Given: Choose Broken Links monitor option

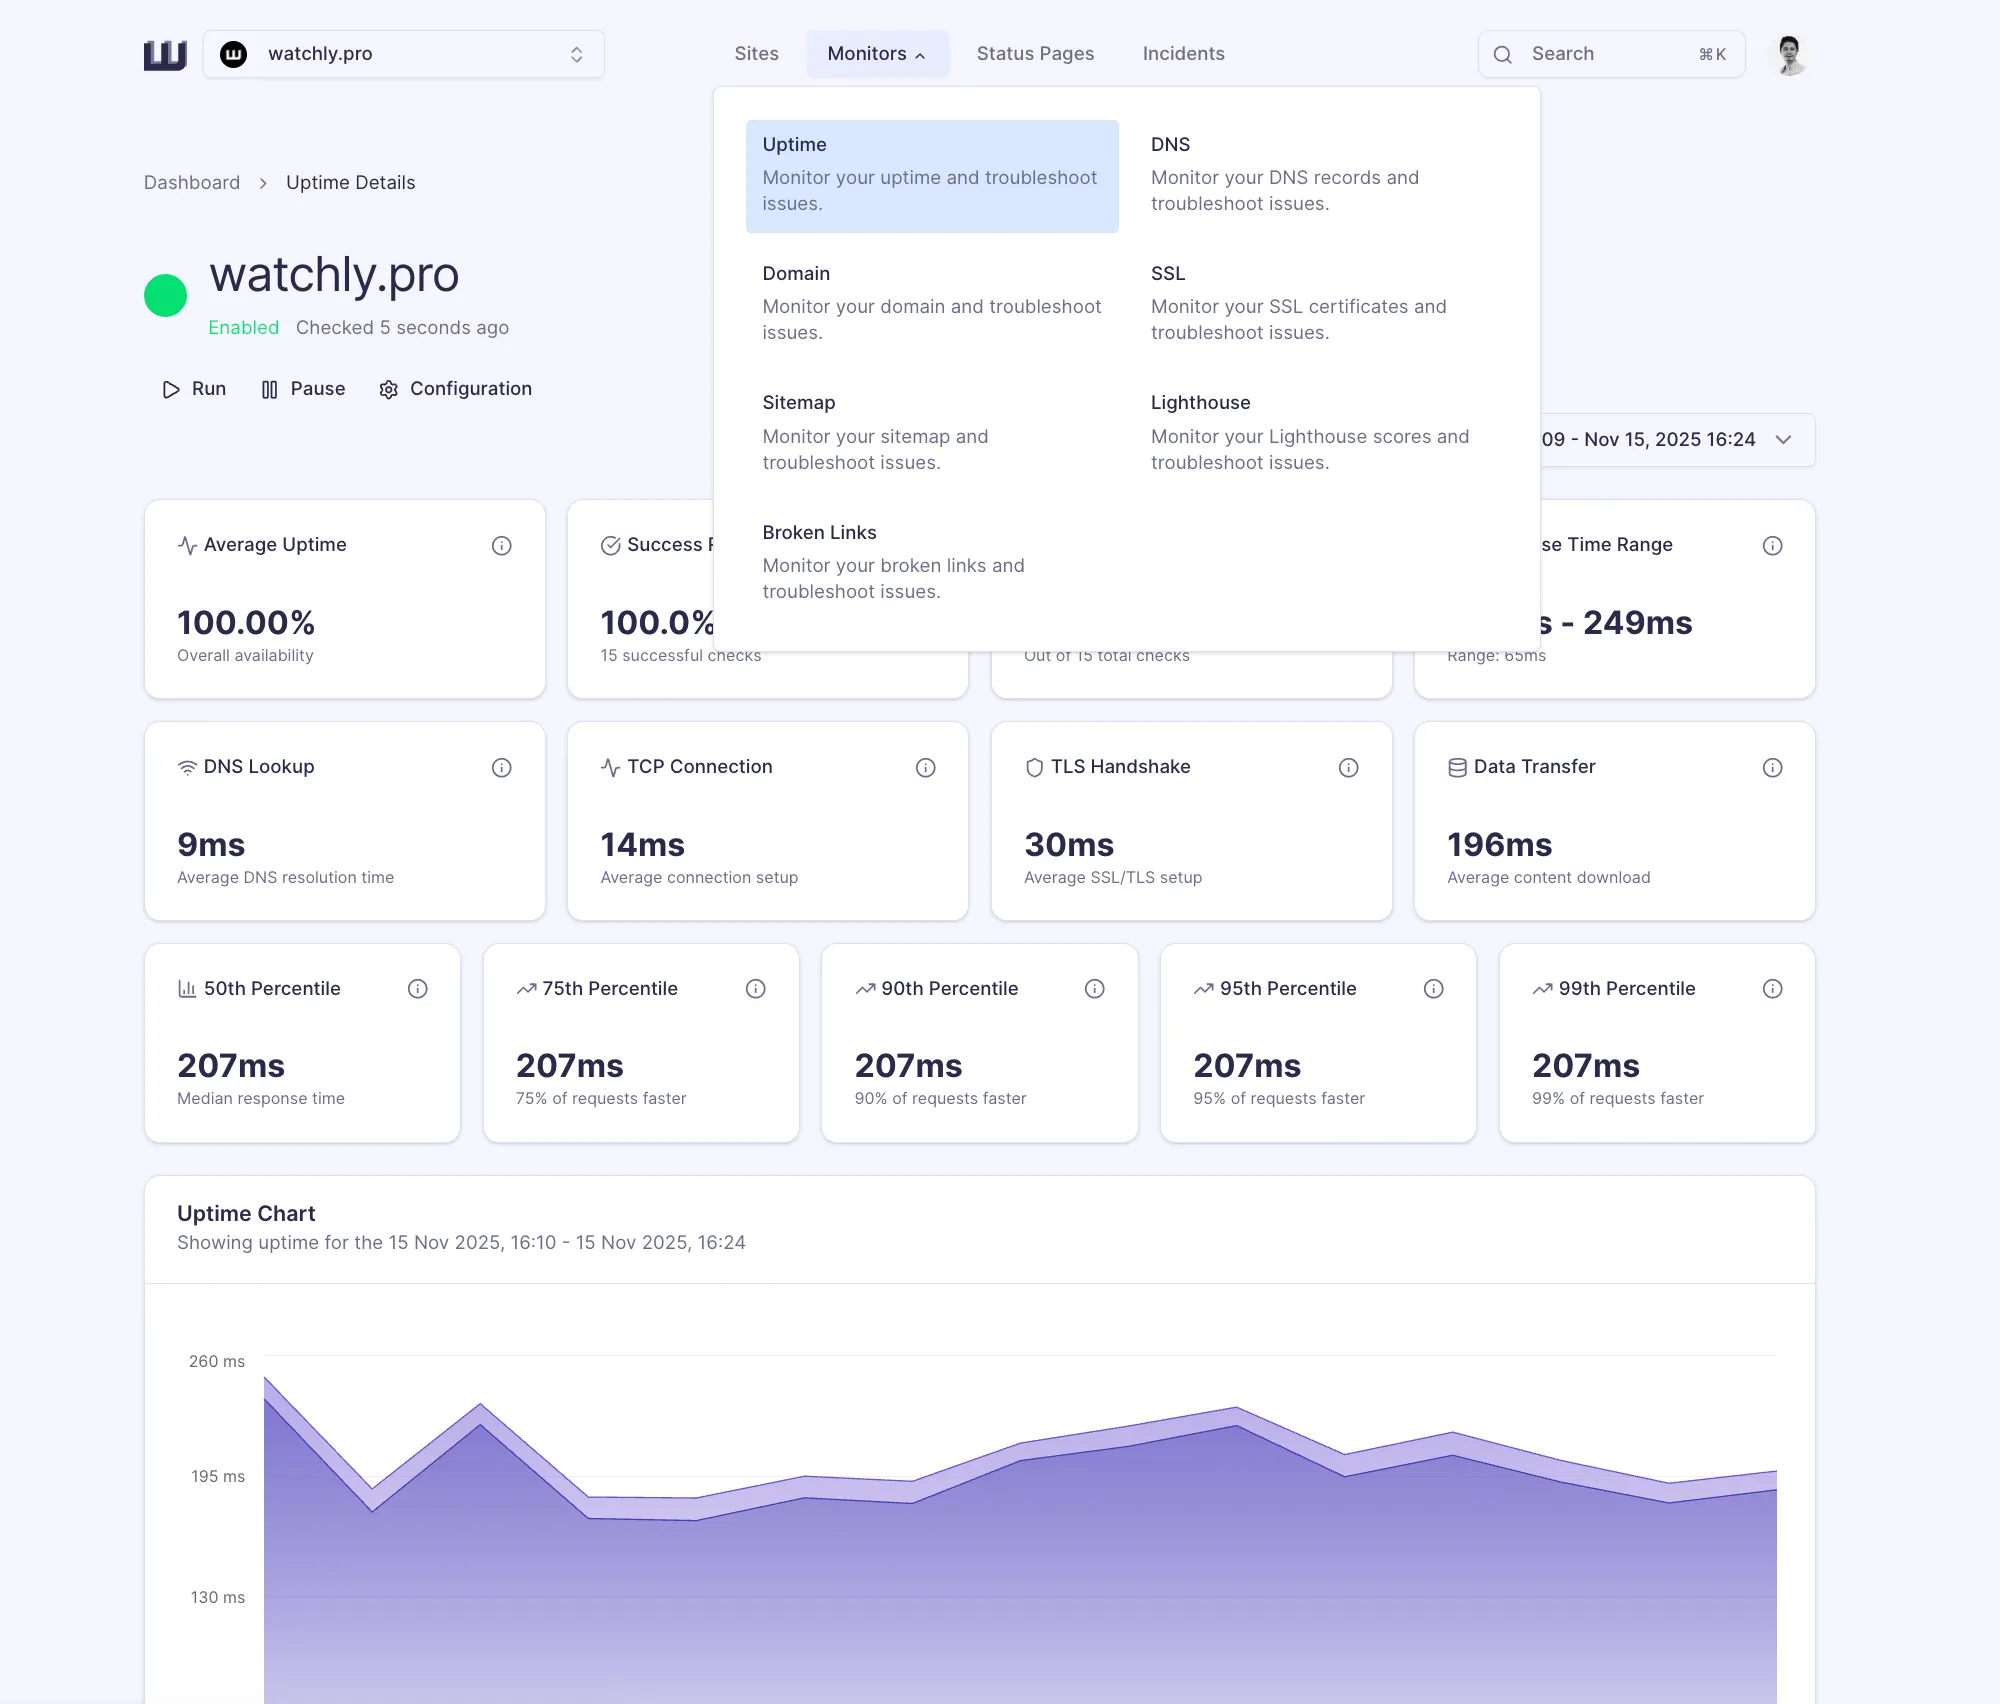Looking at the screenshot, I should coord(893,561).
